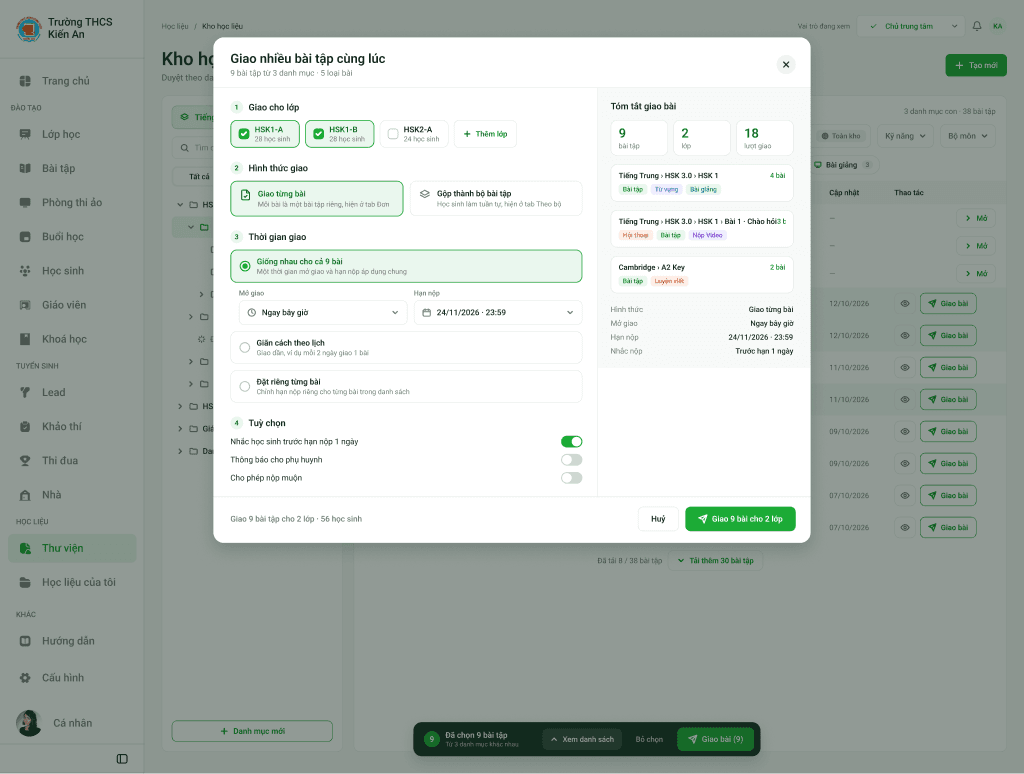Enable Thông báo cho phụ huynh switch

coord(571,460)
